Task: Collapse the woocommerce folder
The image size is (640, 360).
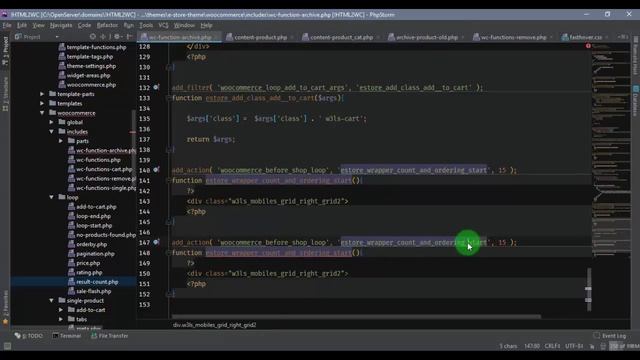Action: pos(42,113)
